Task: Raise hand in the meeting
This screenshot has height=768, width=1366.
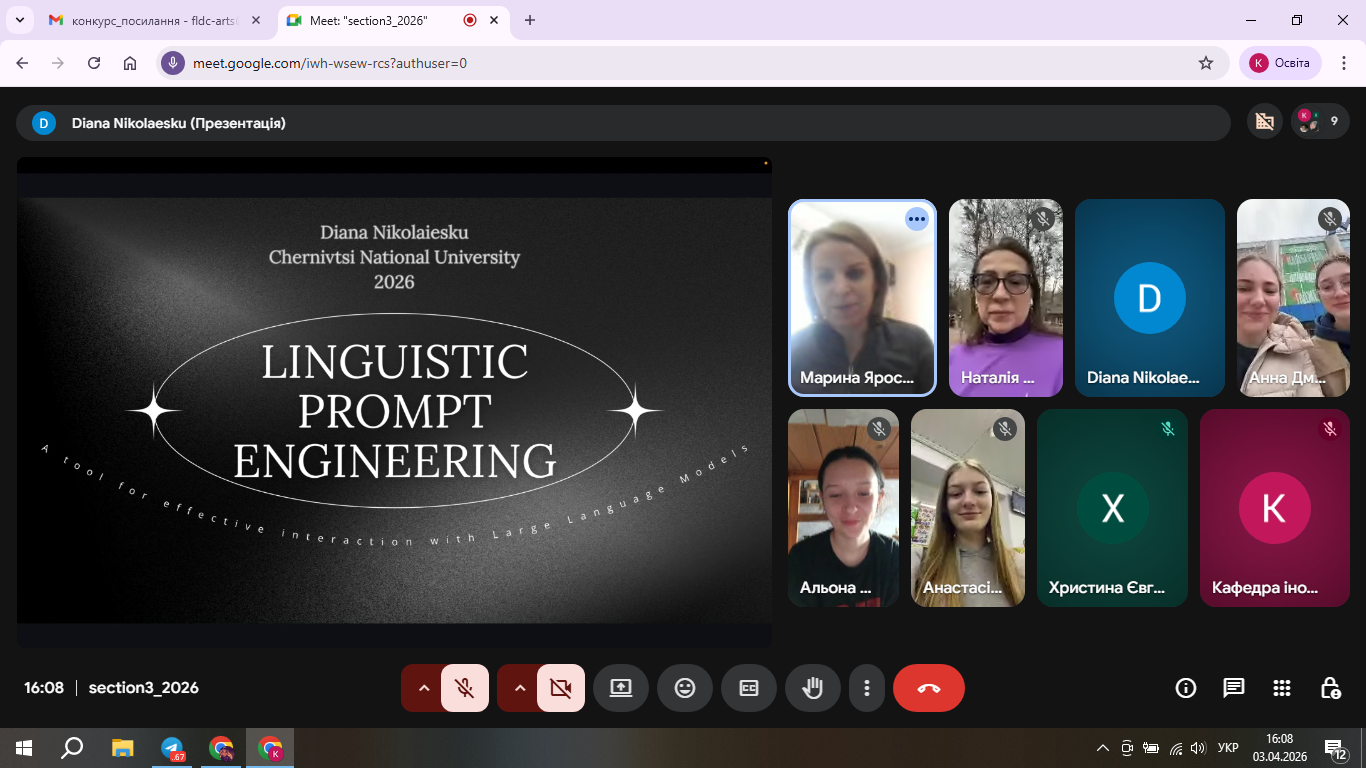Action: [813, 688]
